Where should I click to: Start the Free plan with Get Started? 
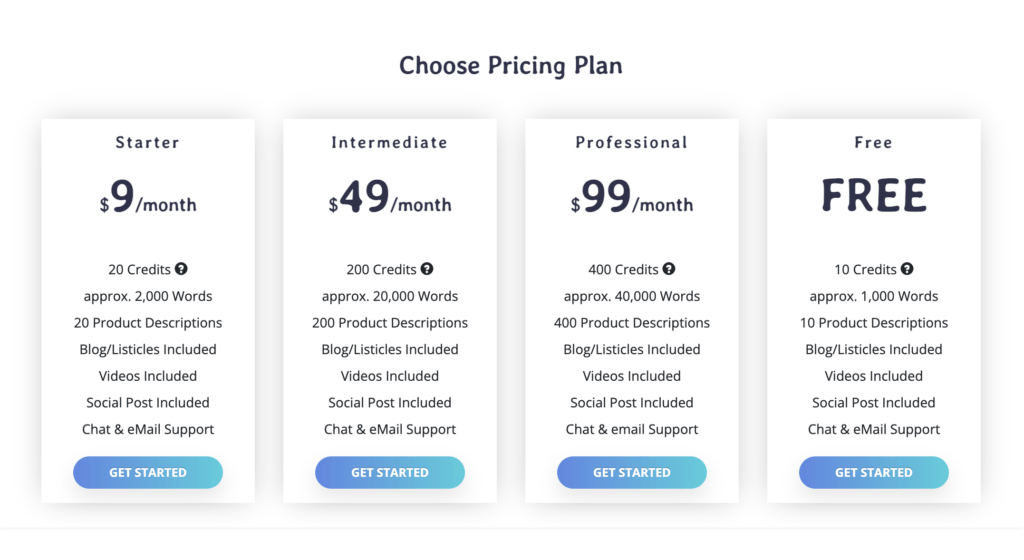(x=874, y=473)
